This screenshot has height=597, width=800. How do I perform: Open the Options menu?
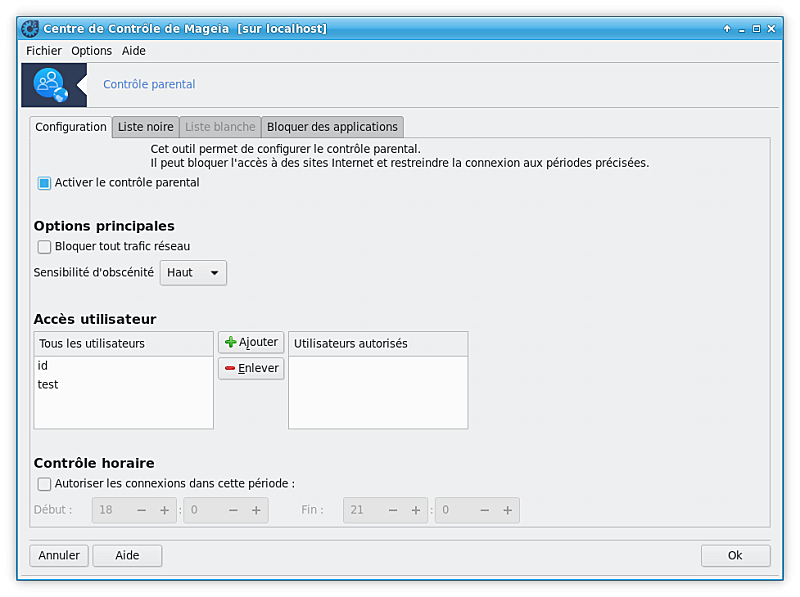tap(91, 51)
